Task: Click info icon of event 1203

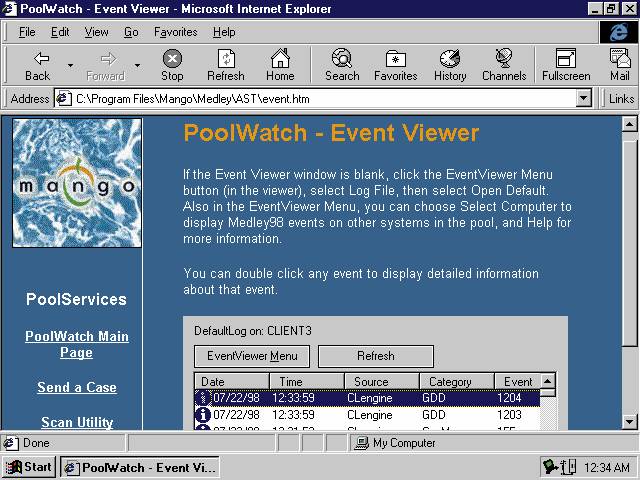Action: 203,415
